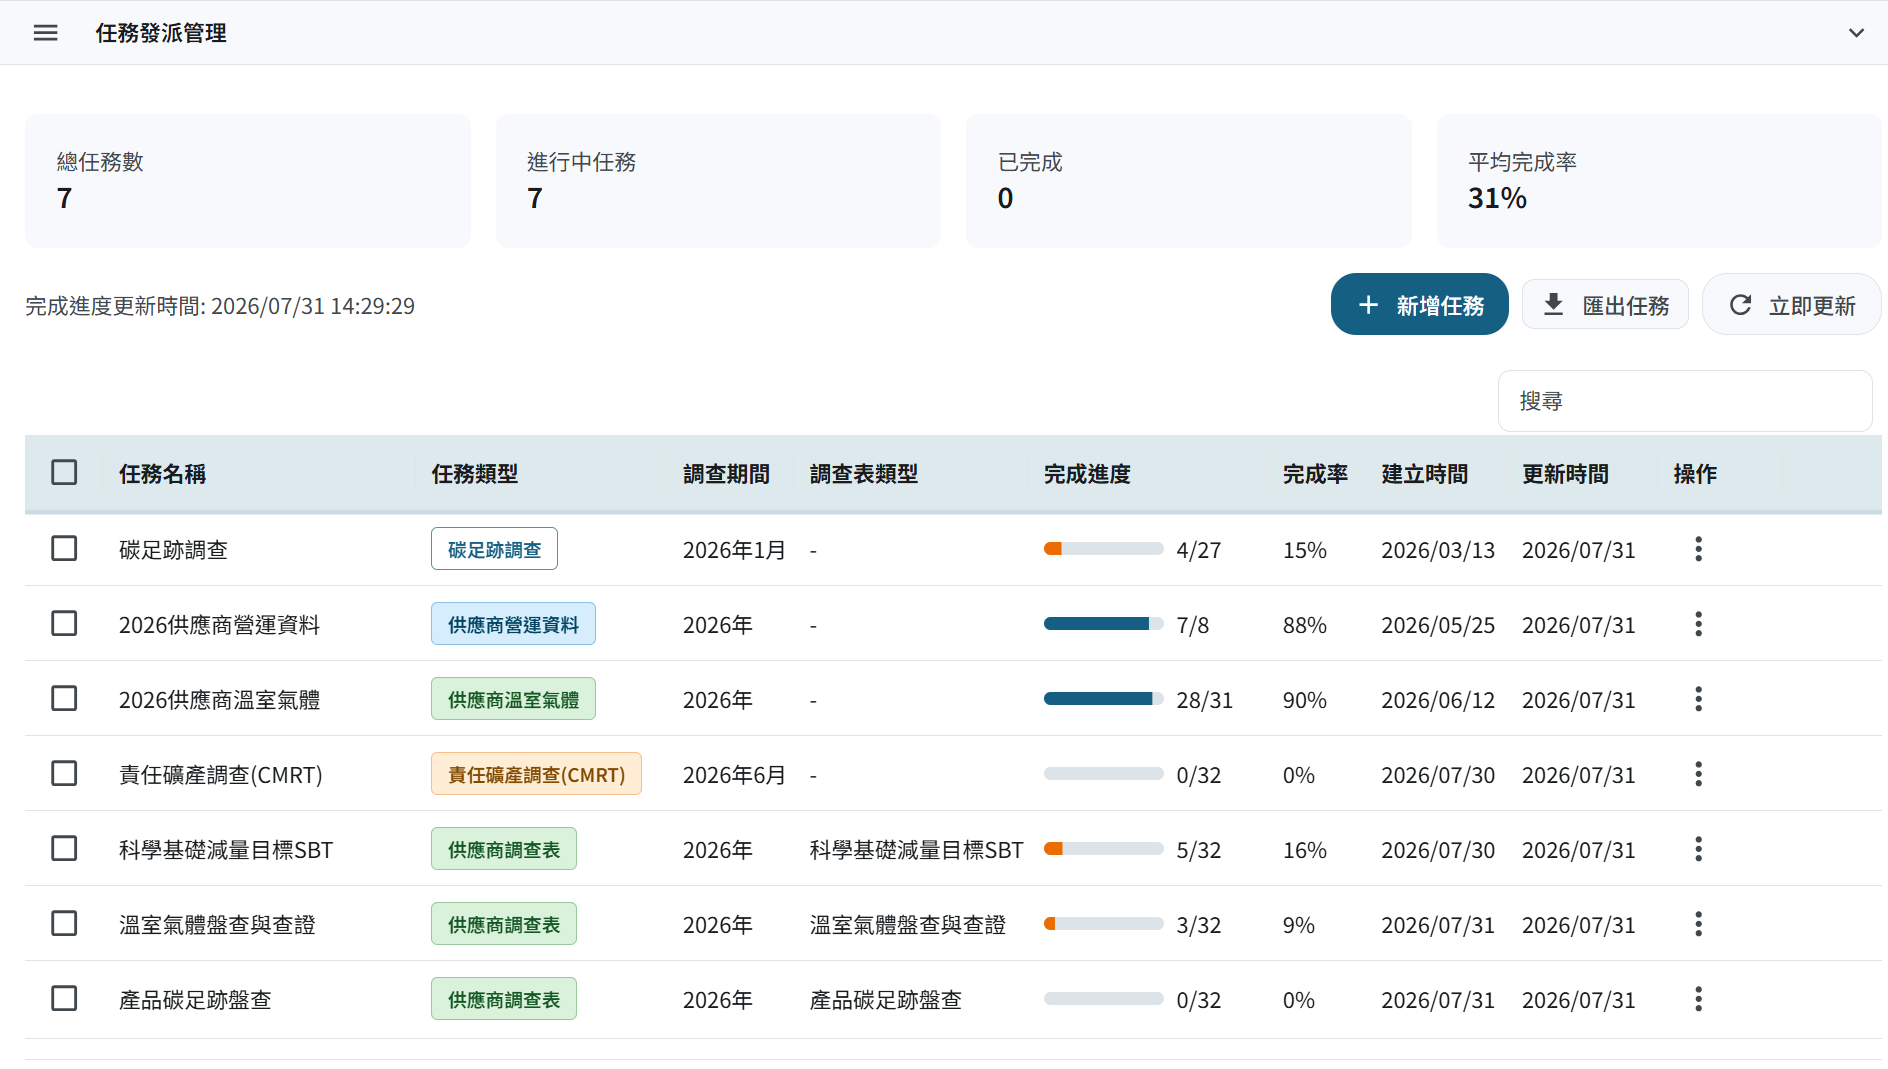
Task: Click the 新增任務 button
Action: pos(1419,304)
